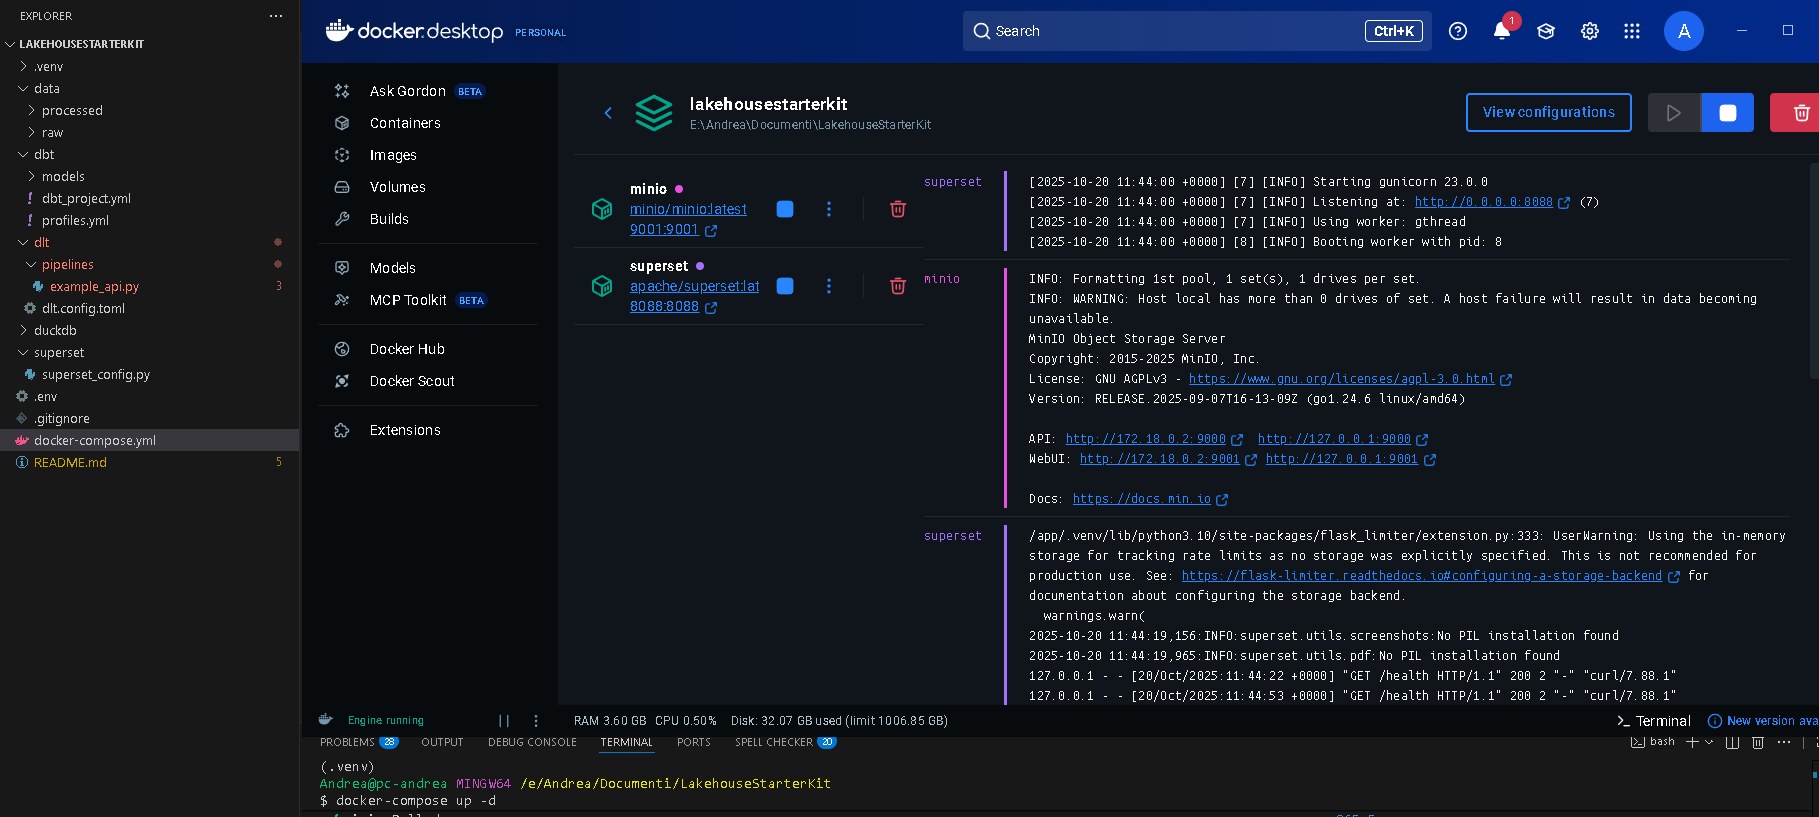
Task: Switch to the DEBUG CONSOLE tab
Action: pos(532,742)
